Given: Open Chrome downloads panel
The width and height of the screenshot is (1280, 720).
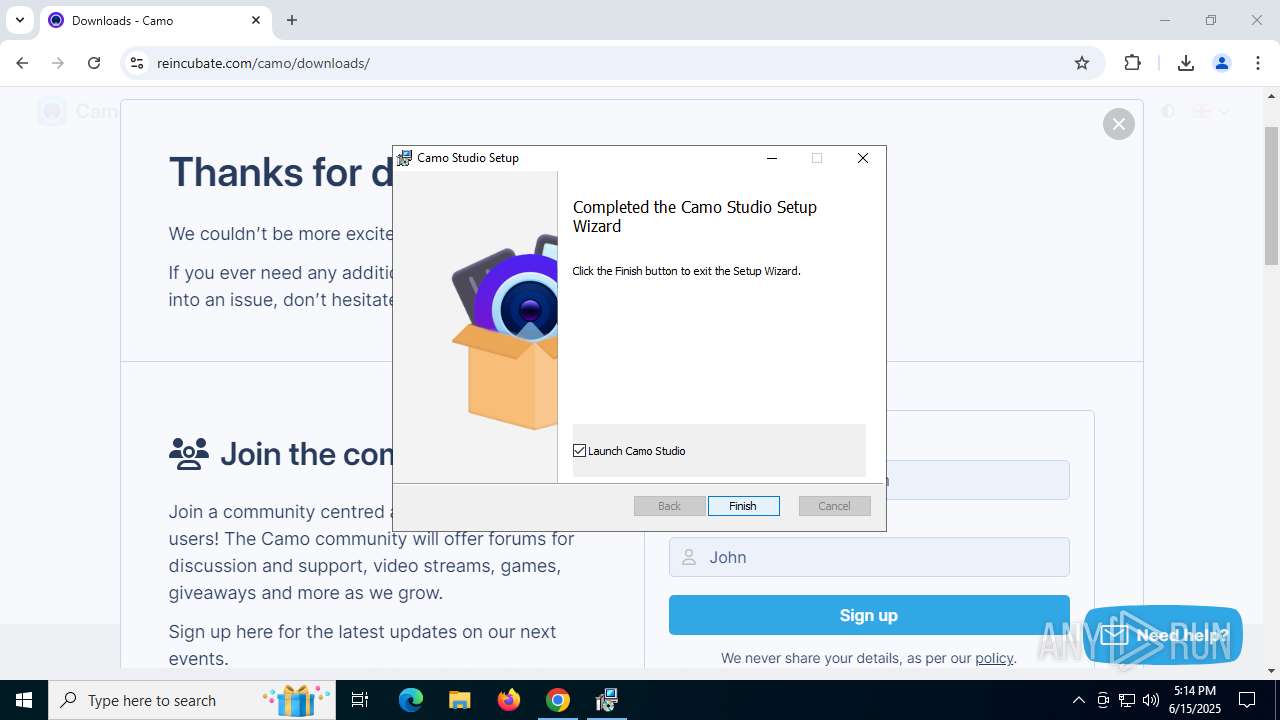Looking at the screenshot, I should 1186,63.
